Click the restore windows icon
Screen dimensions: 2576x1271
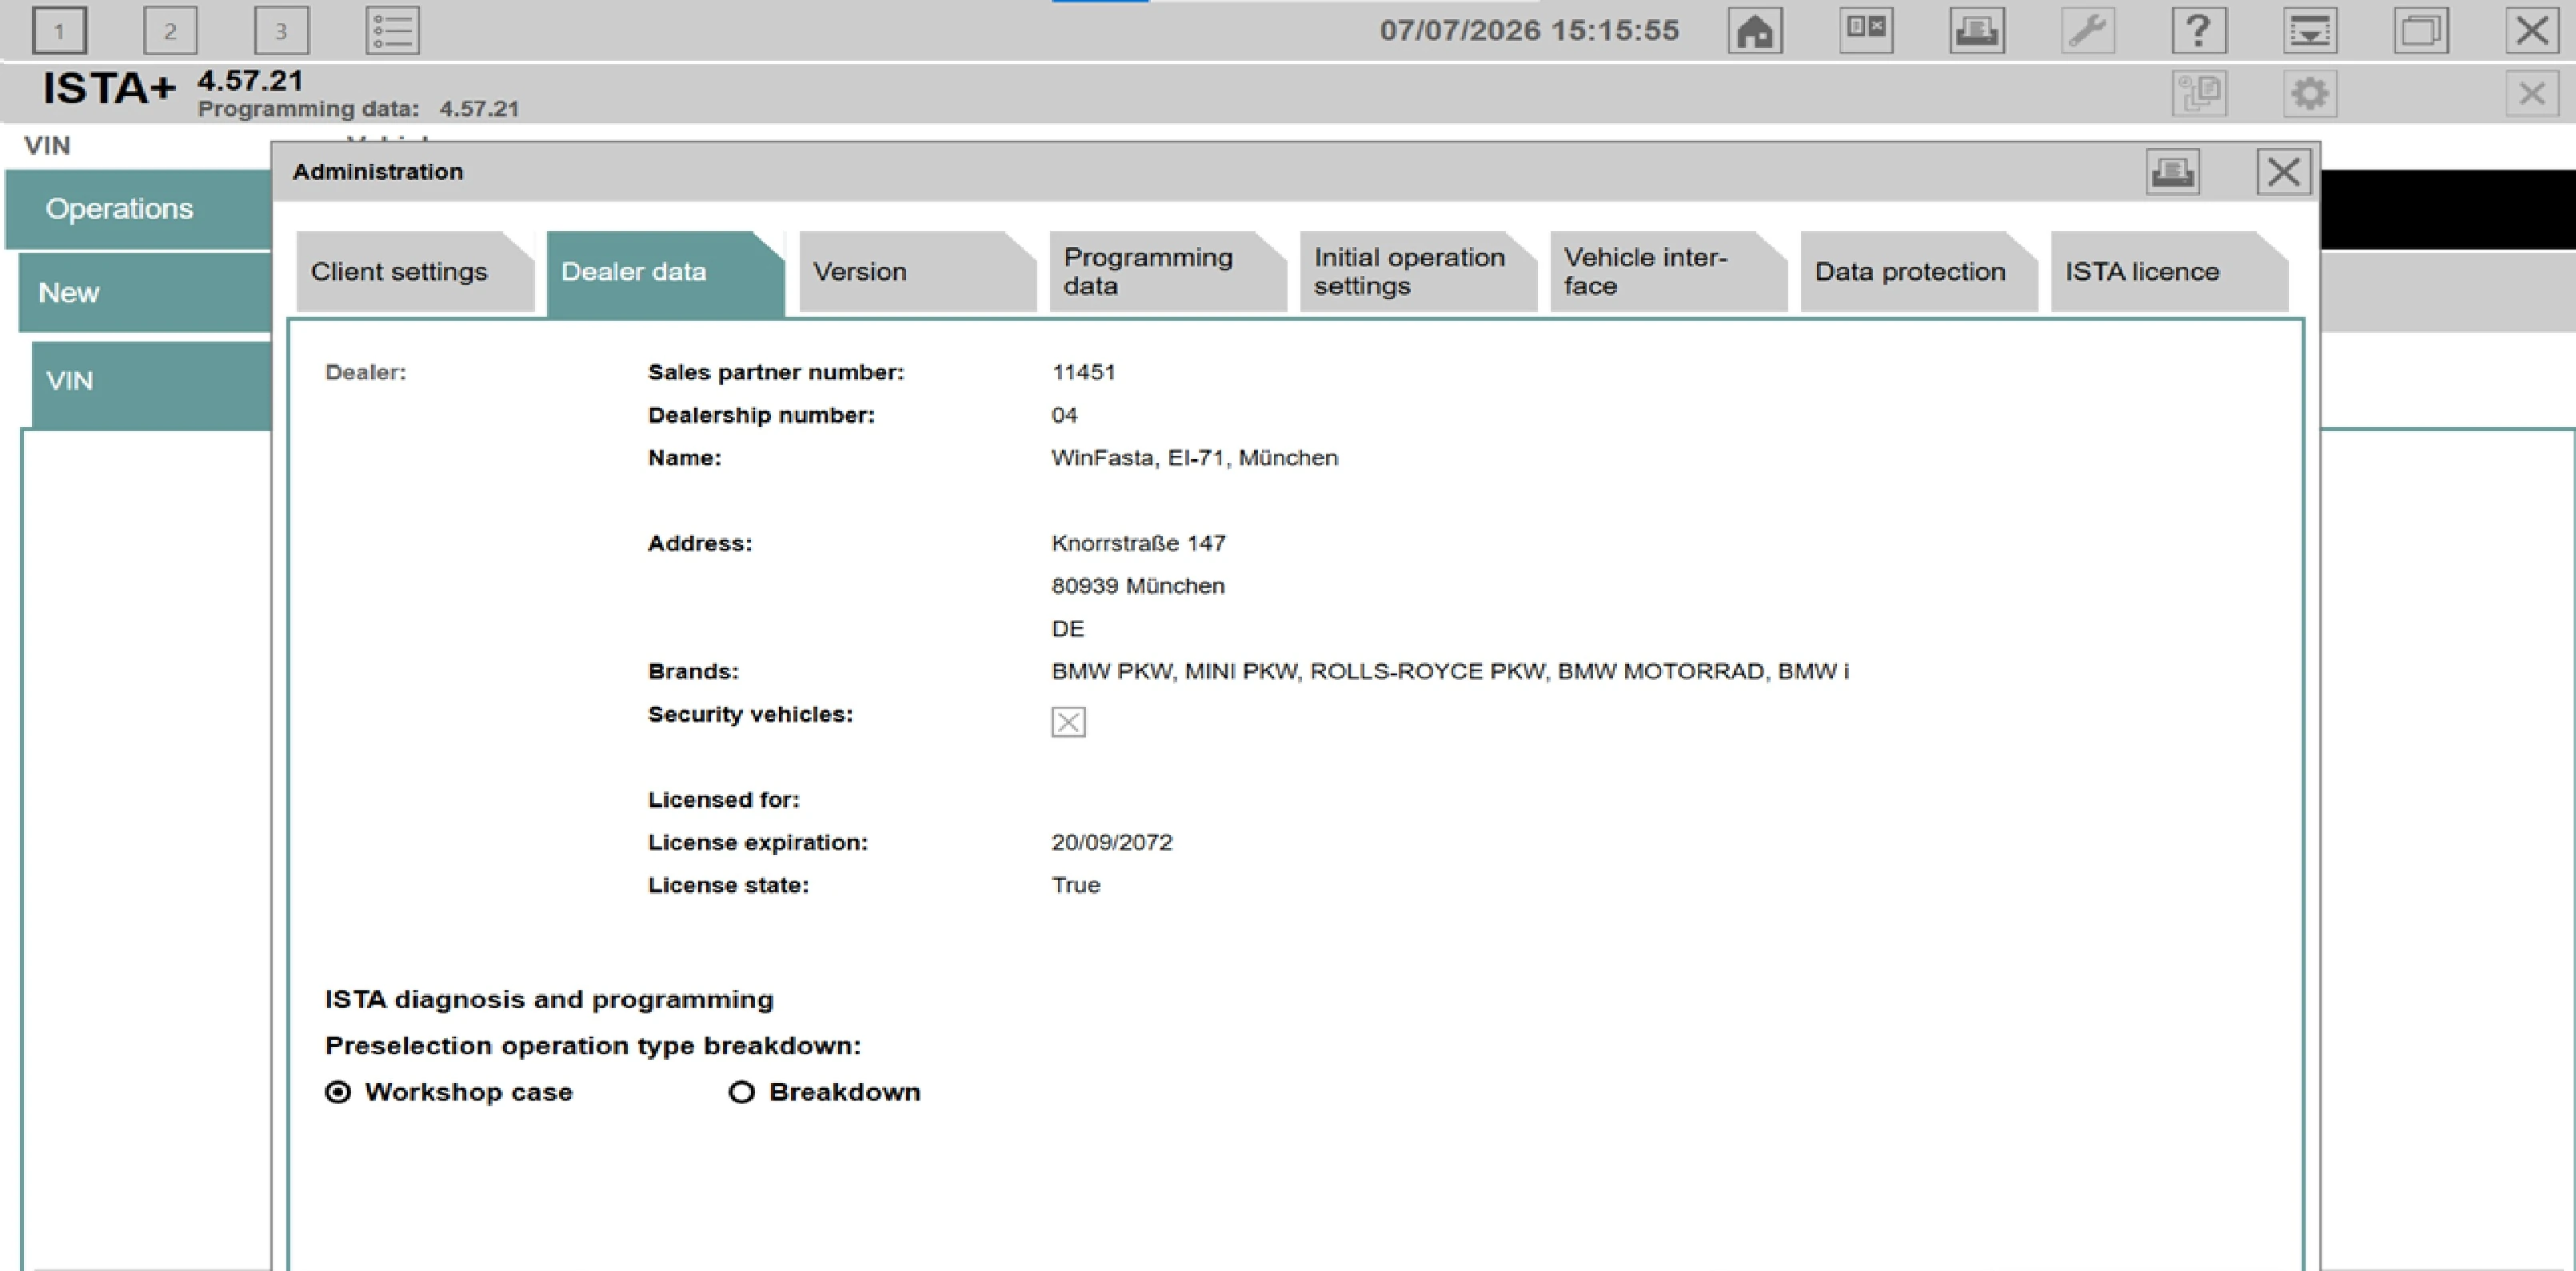pyautogui.click(x=2421, y=30)
